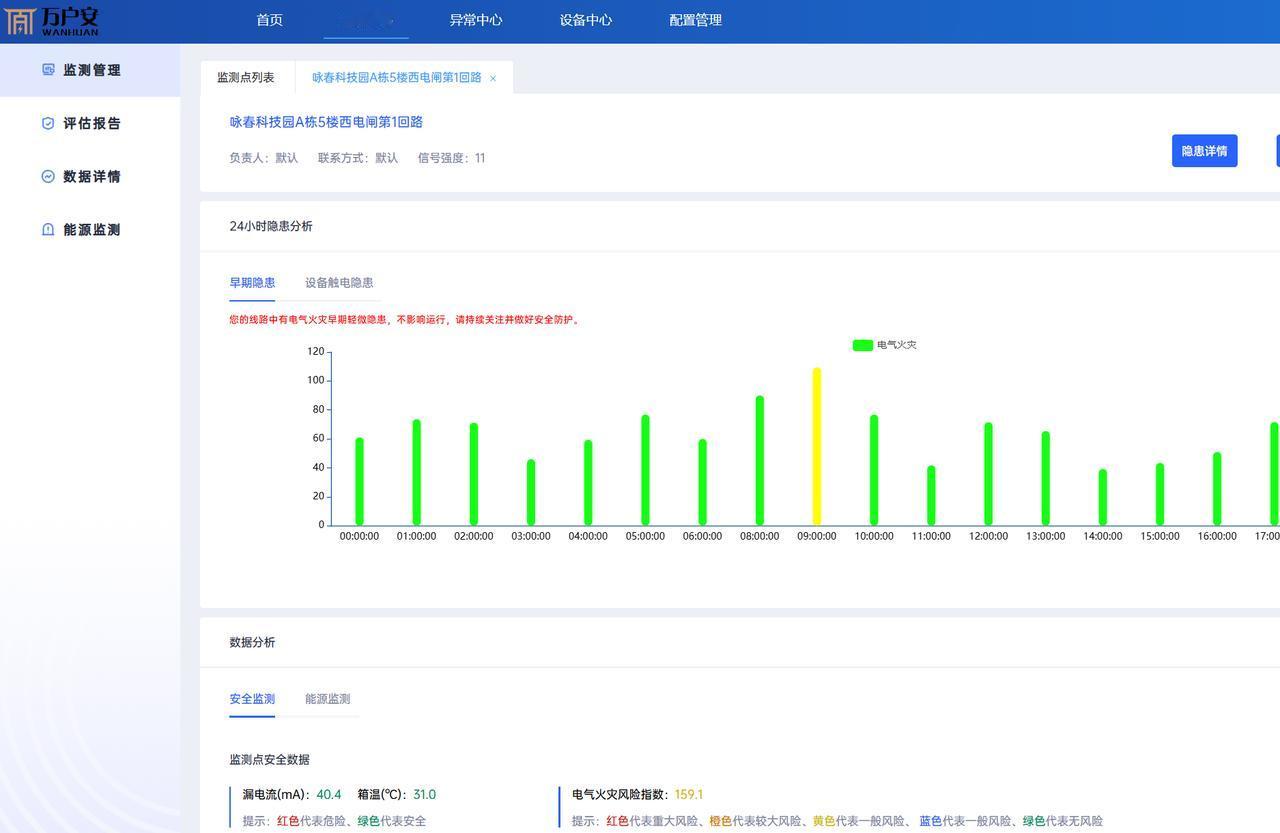
Task: Click the 信号强度：11 text
Action: (451, 158)
